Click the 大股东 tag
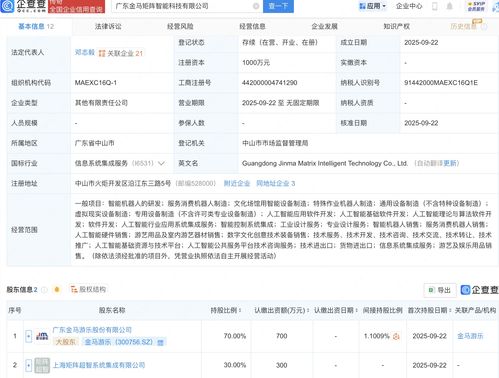Image resolution: width=499 pixels, height=378 pixels. (x=66, y=342)
